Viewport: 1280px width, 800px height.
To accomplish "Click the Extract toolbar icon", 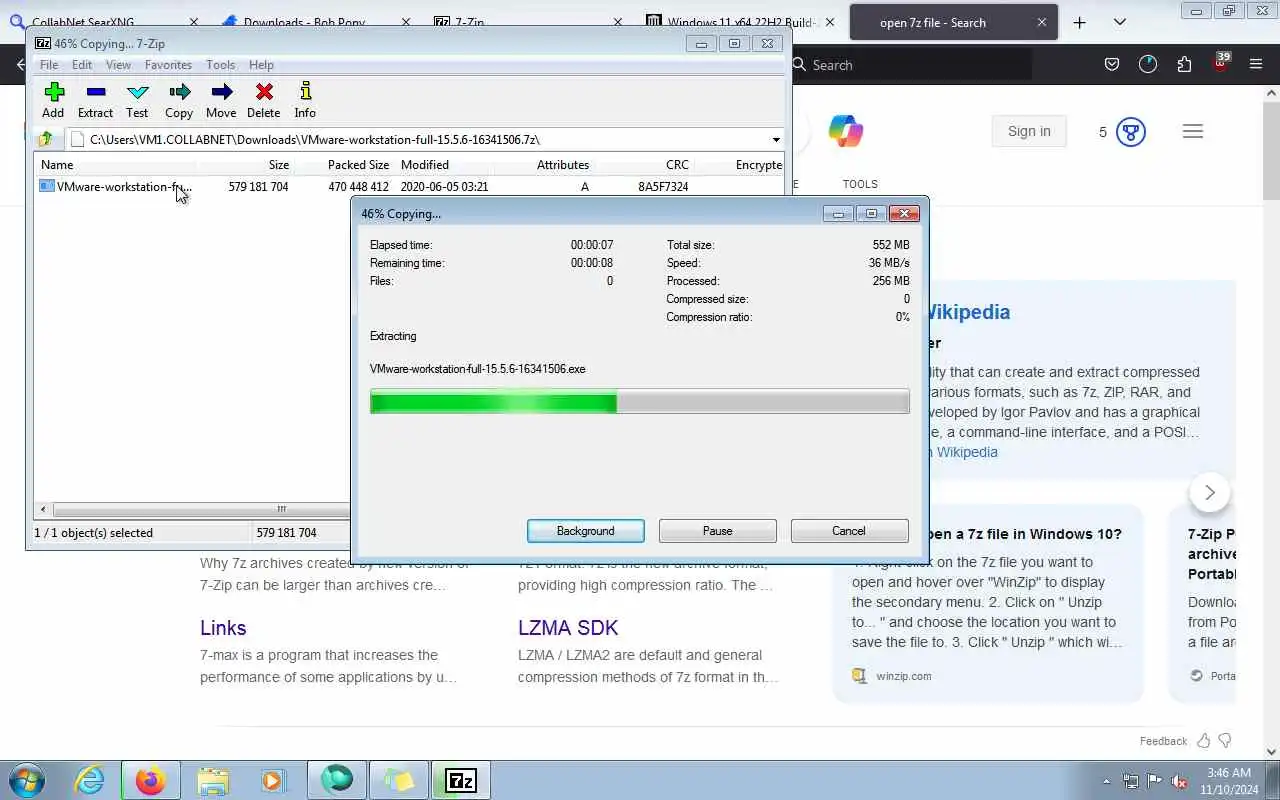I will 95,100.
